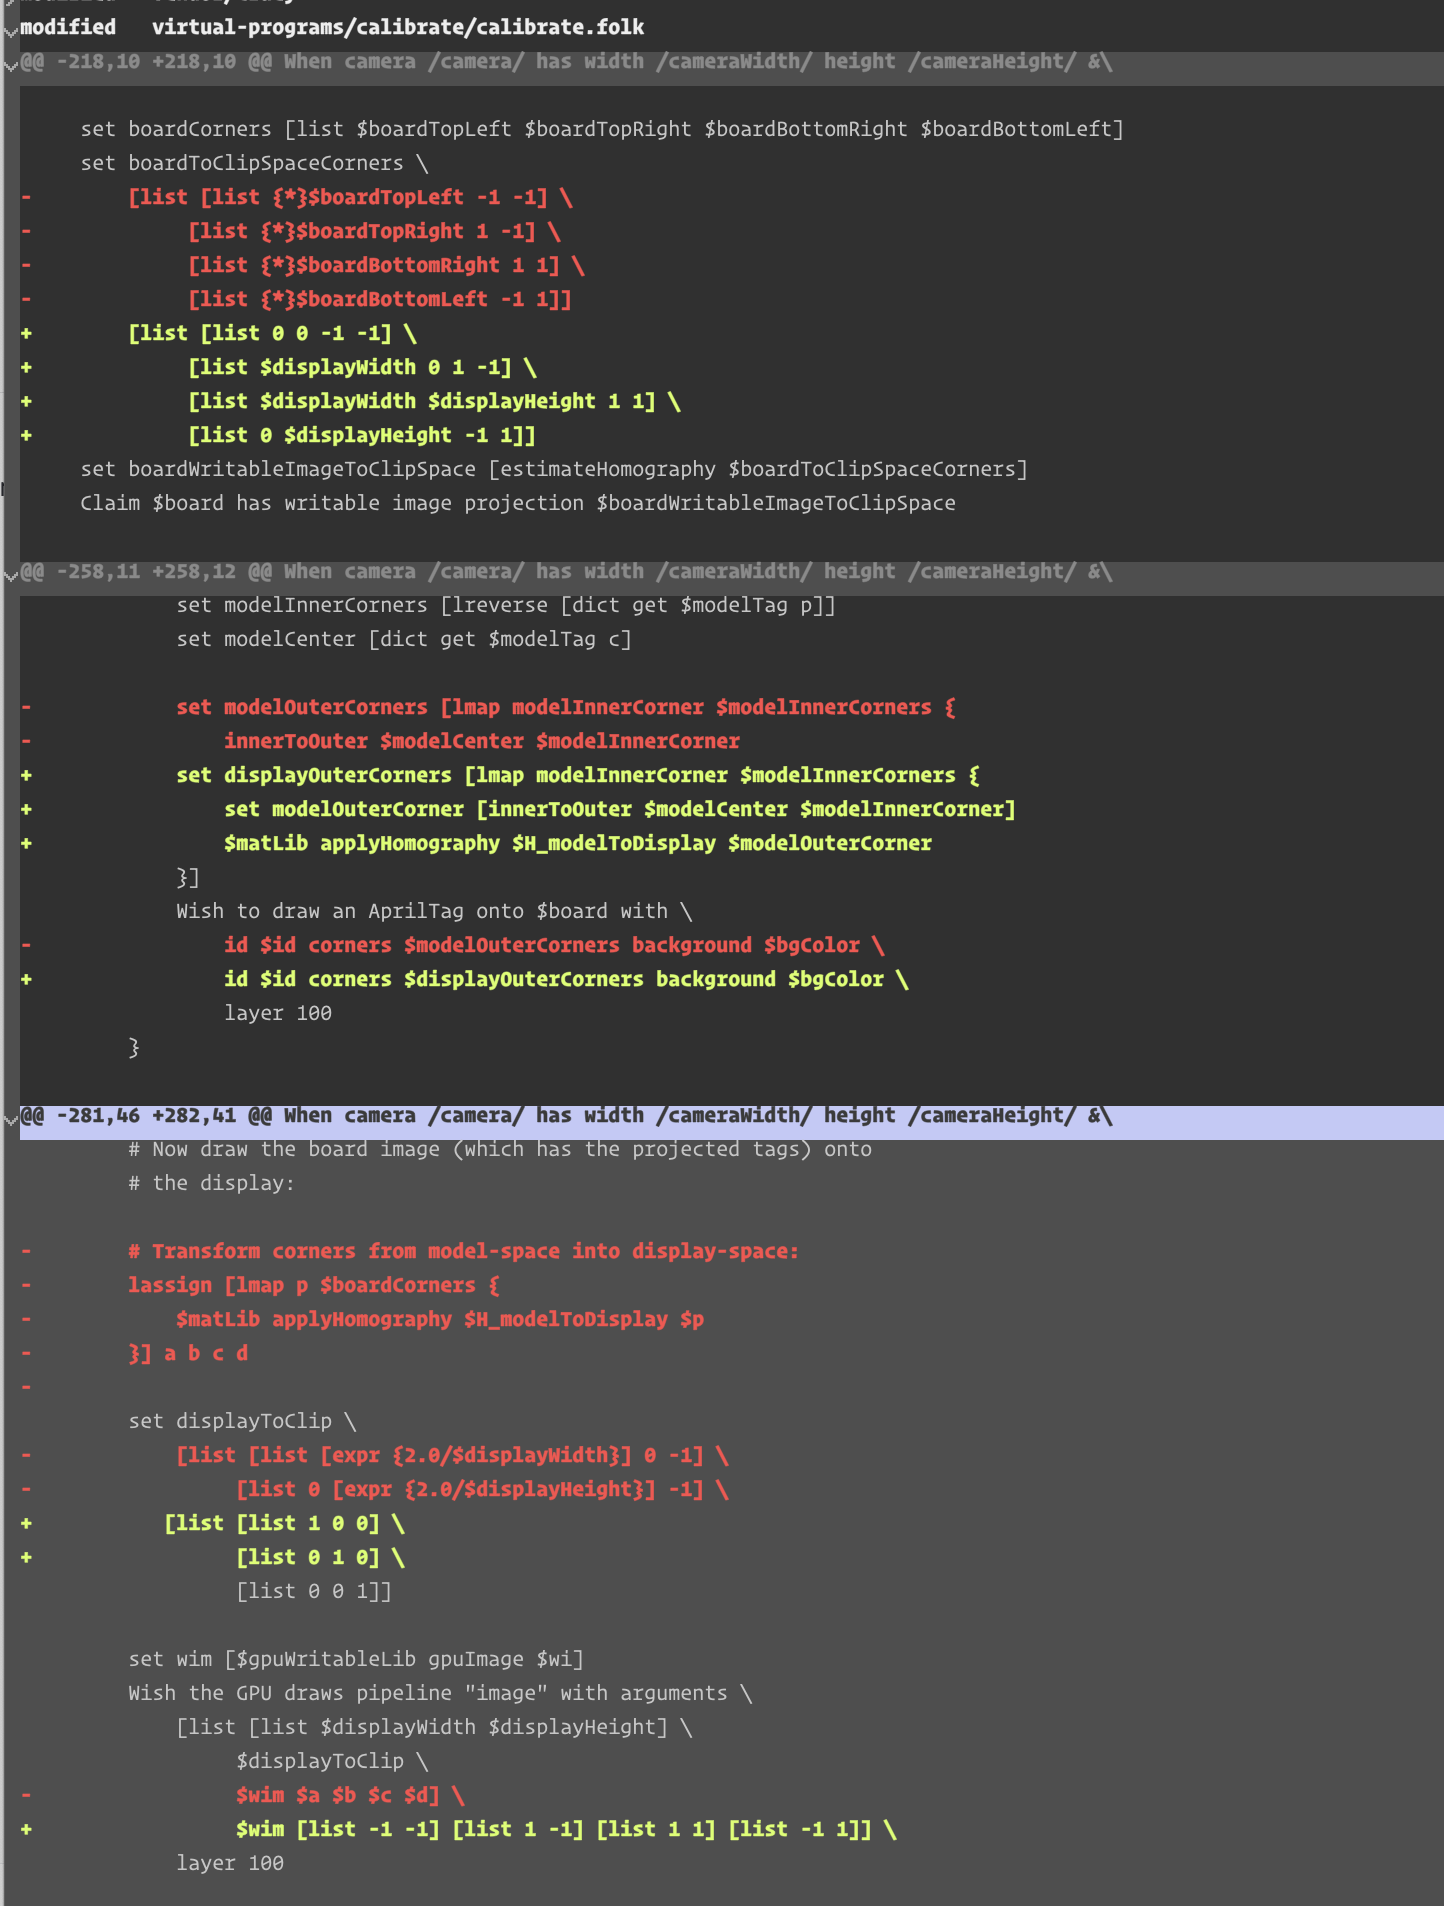Viewport: 1444px width, 1906px height.
Task: Click removed line '$matLib applyHomography $H_modelToDisplay $p'
Action: pos(440,1320)
